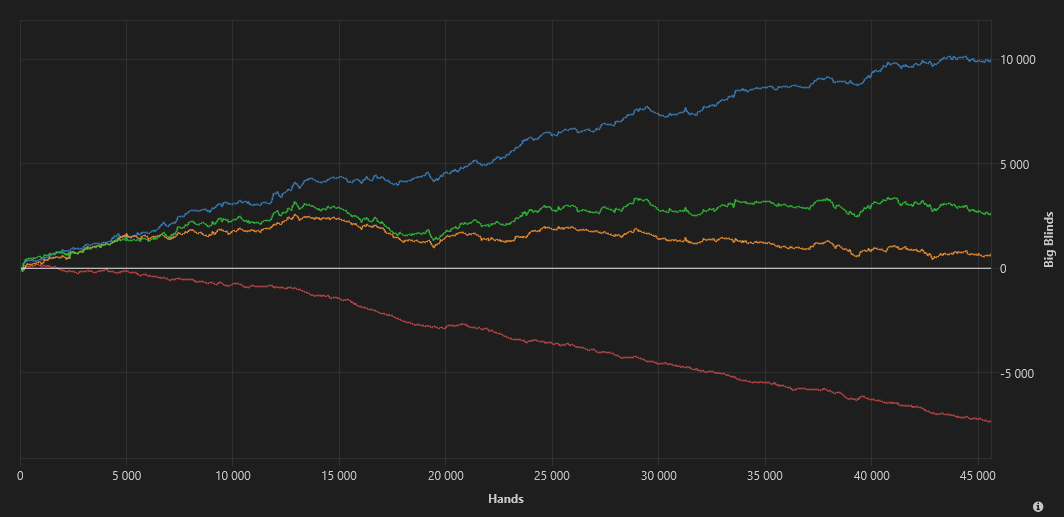Select the '10 000' y-axis label
1064x517 pixels.
point(1017,60)
